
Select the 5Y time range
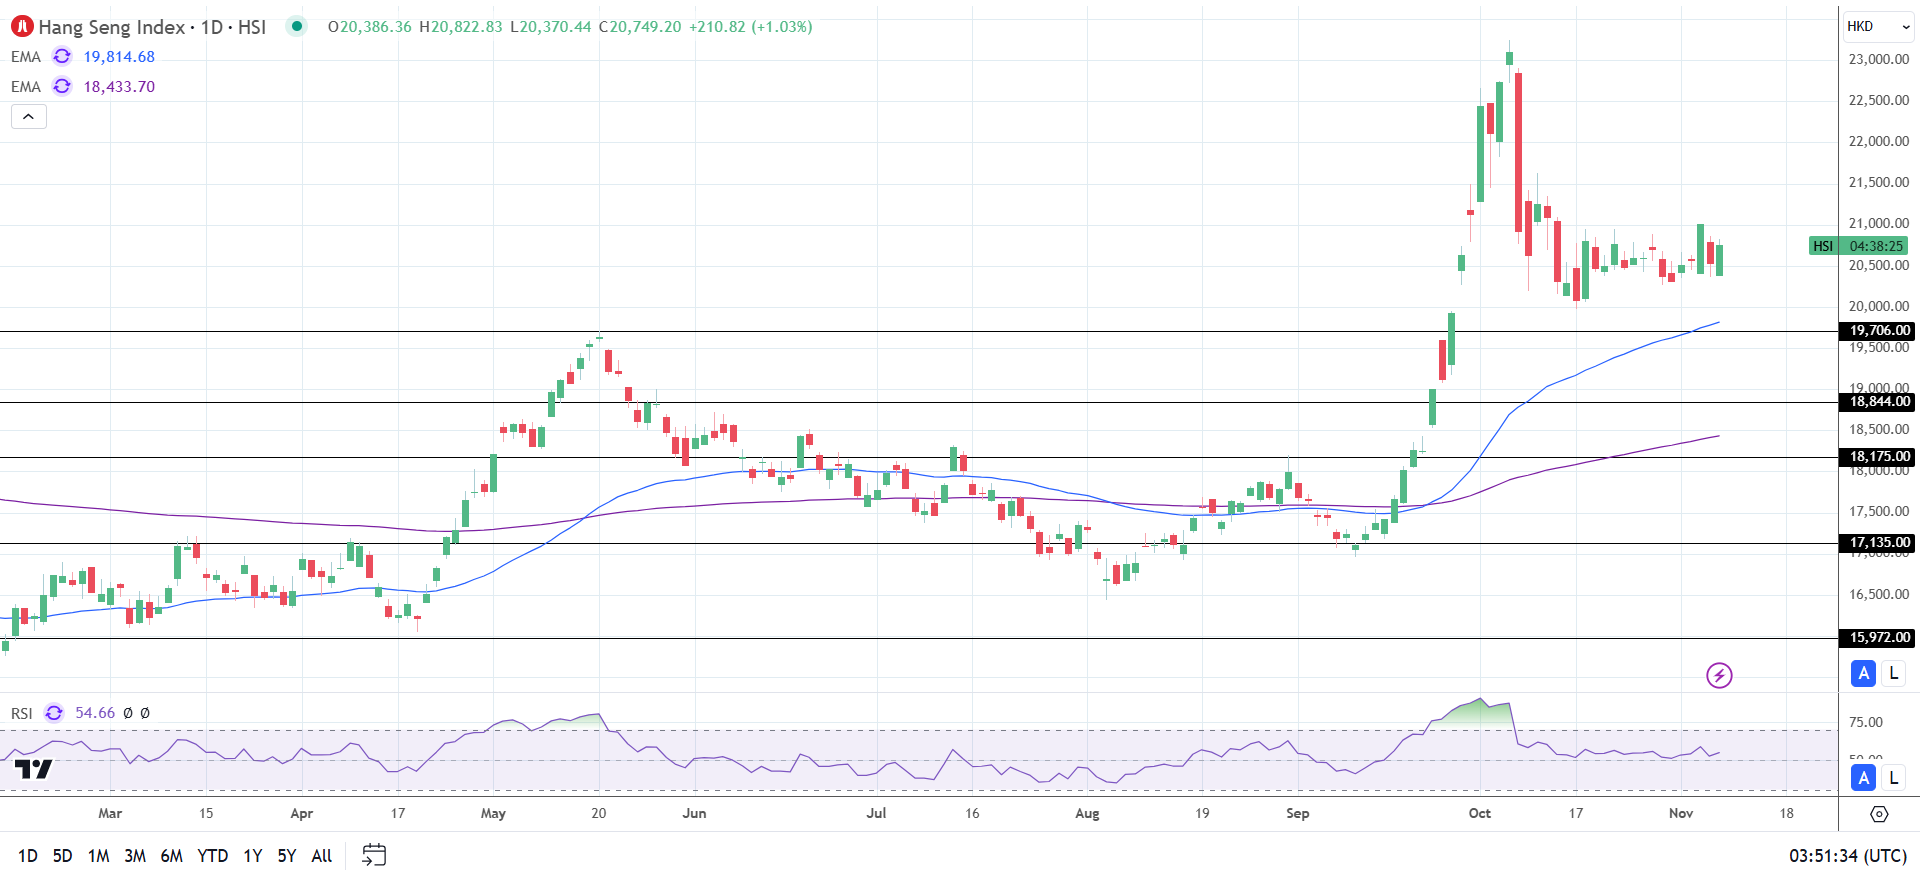[287, 856]
